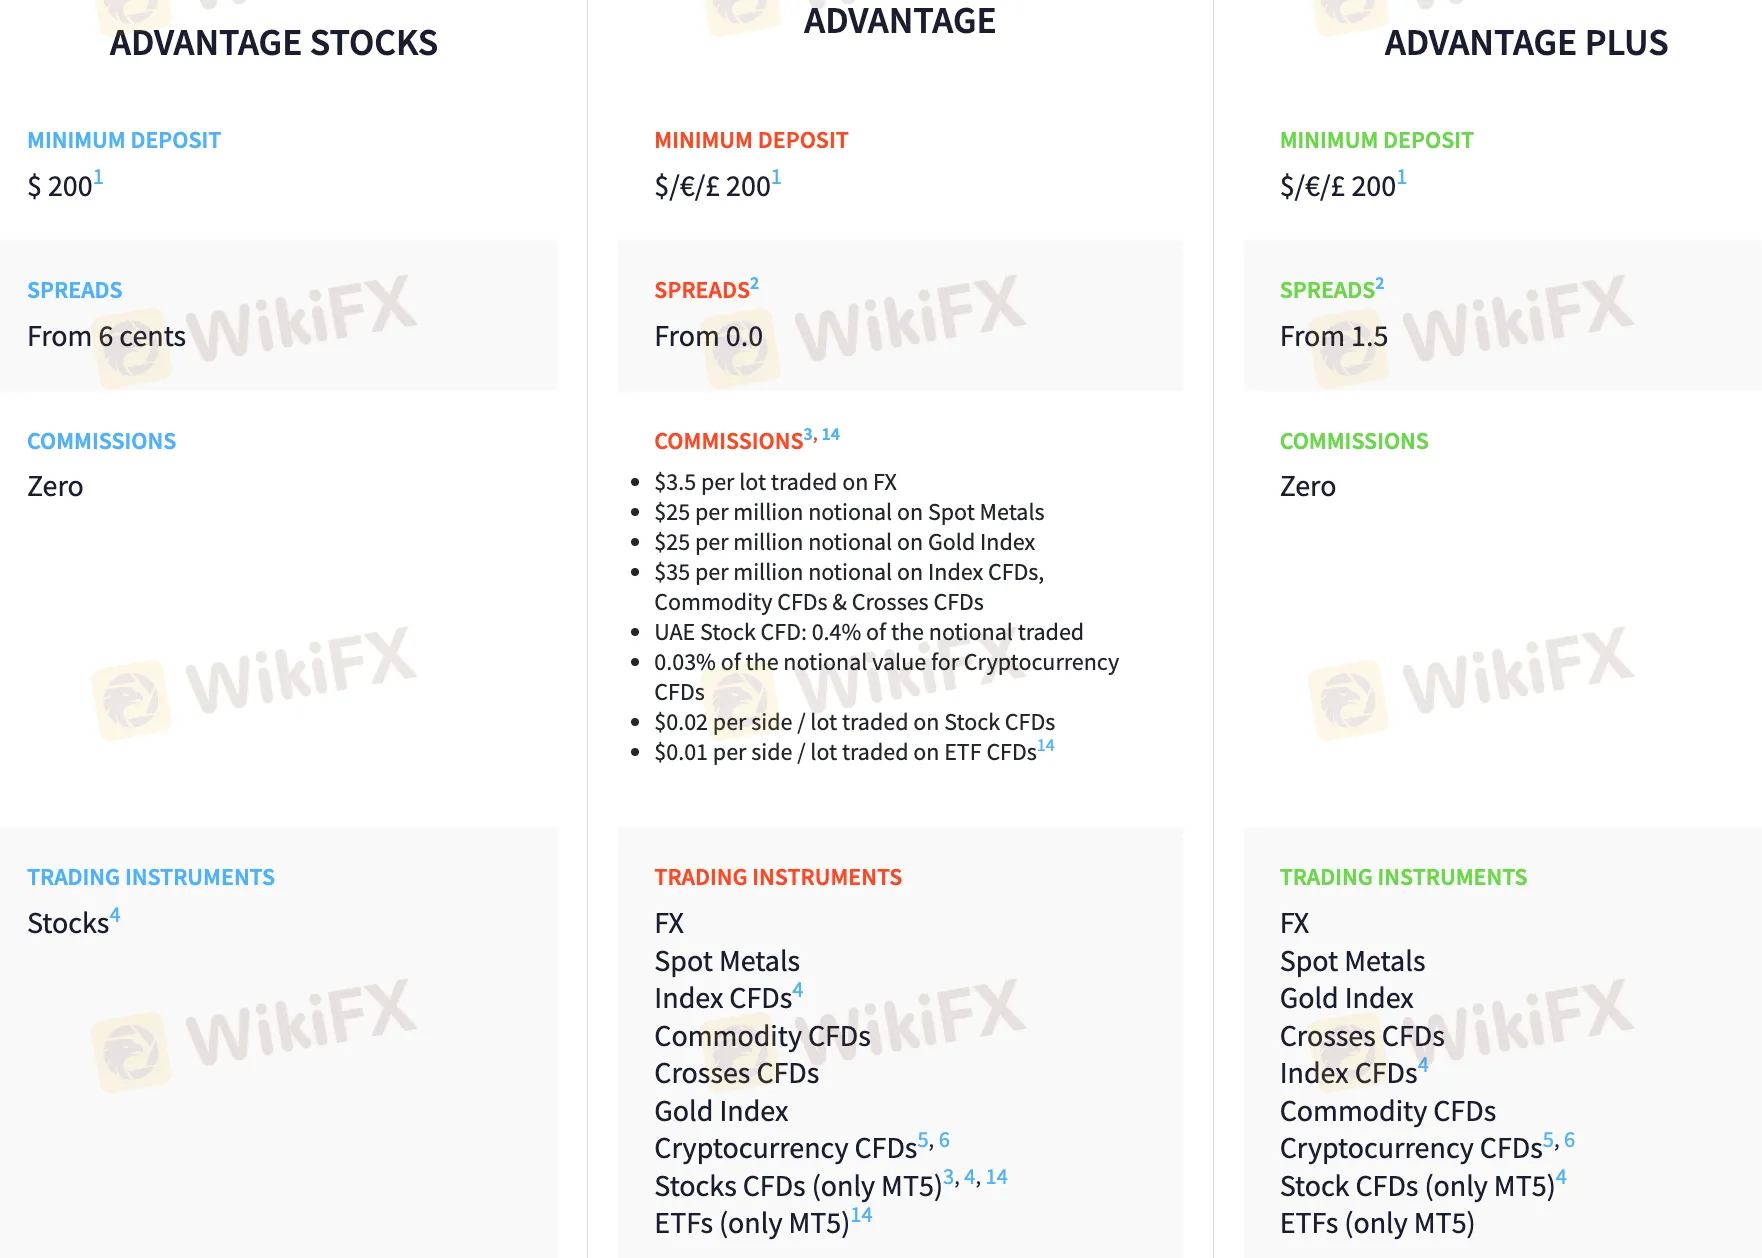Click footnote 14 beside the COMMISSIONS heading
Viewport: 1762px width, 1258px height.
pos(831,435)
